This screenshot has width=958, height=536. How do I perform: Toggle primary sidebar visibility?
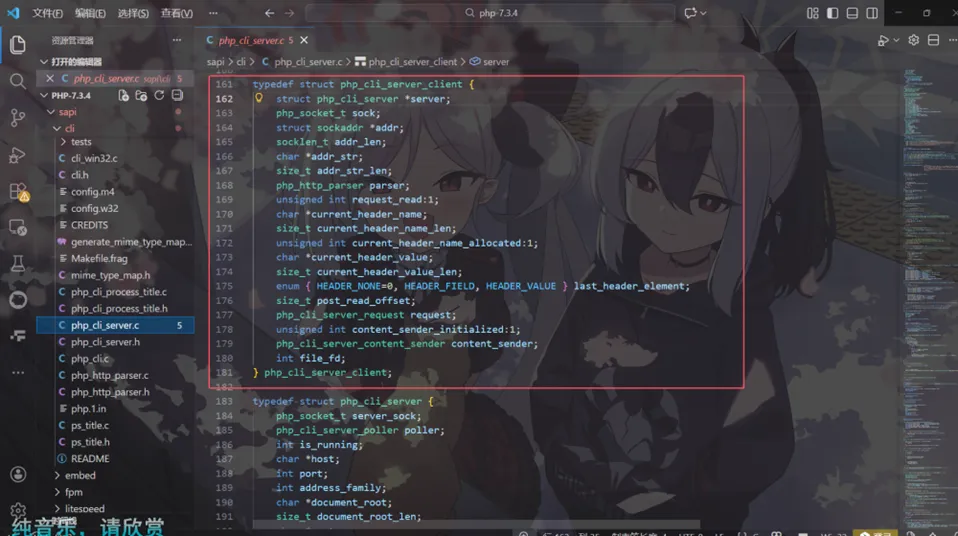(832, 13)
